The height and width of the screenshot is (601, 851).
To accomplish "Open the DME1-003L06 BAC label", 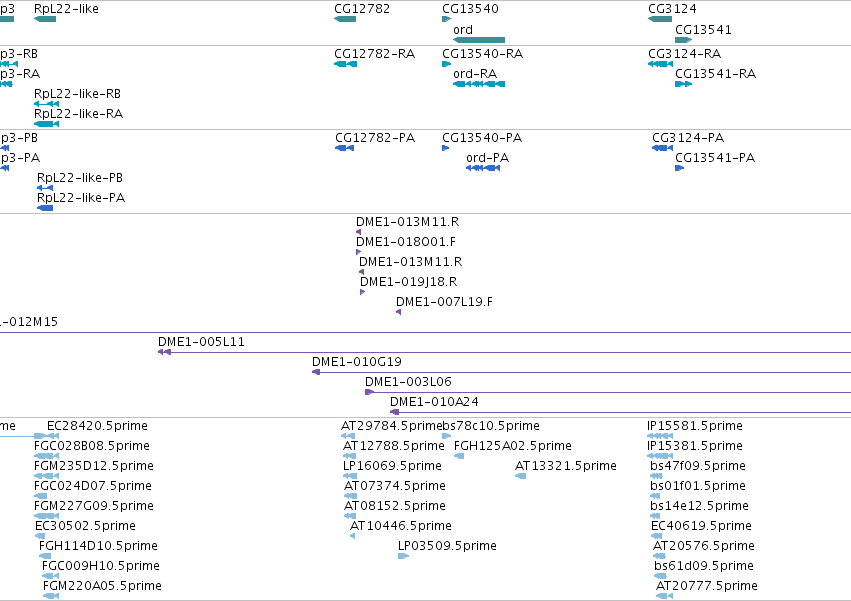I will pos(408,382).
